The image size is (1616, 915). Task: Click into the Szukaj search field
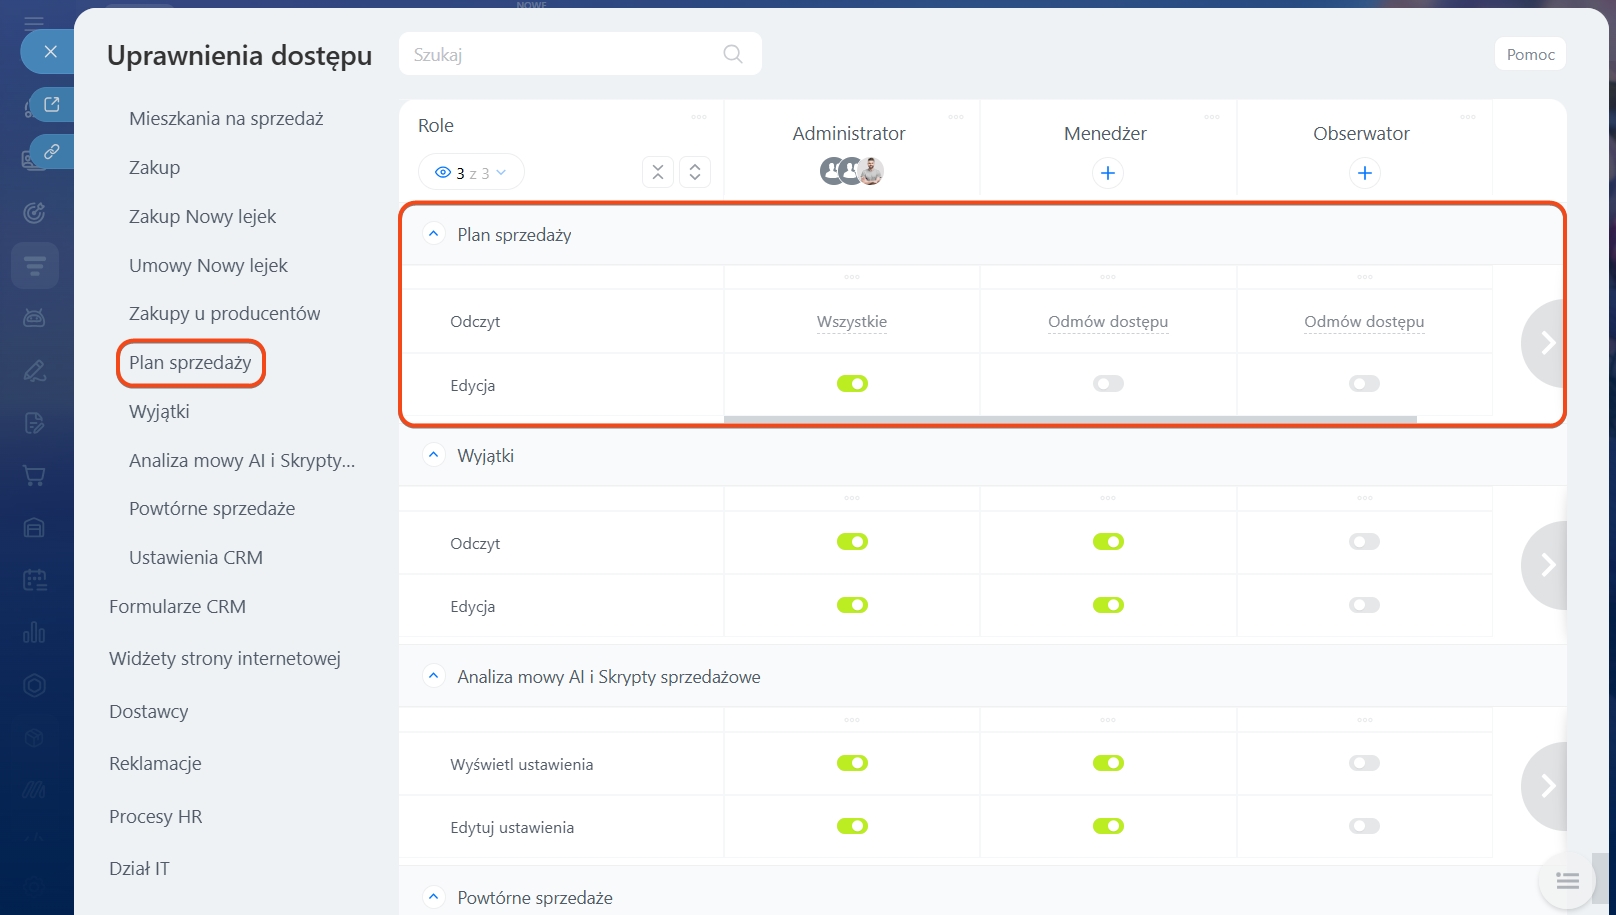[x=560, y=54]
